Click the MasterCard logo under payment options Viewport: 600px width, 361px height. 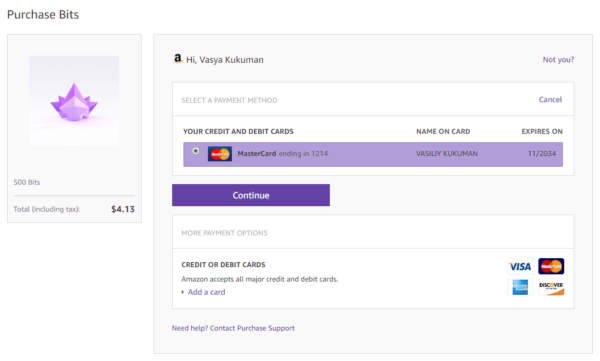551,266
